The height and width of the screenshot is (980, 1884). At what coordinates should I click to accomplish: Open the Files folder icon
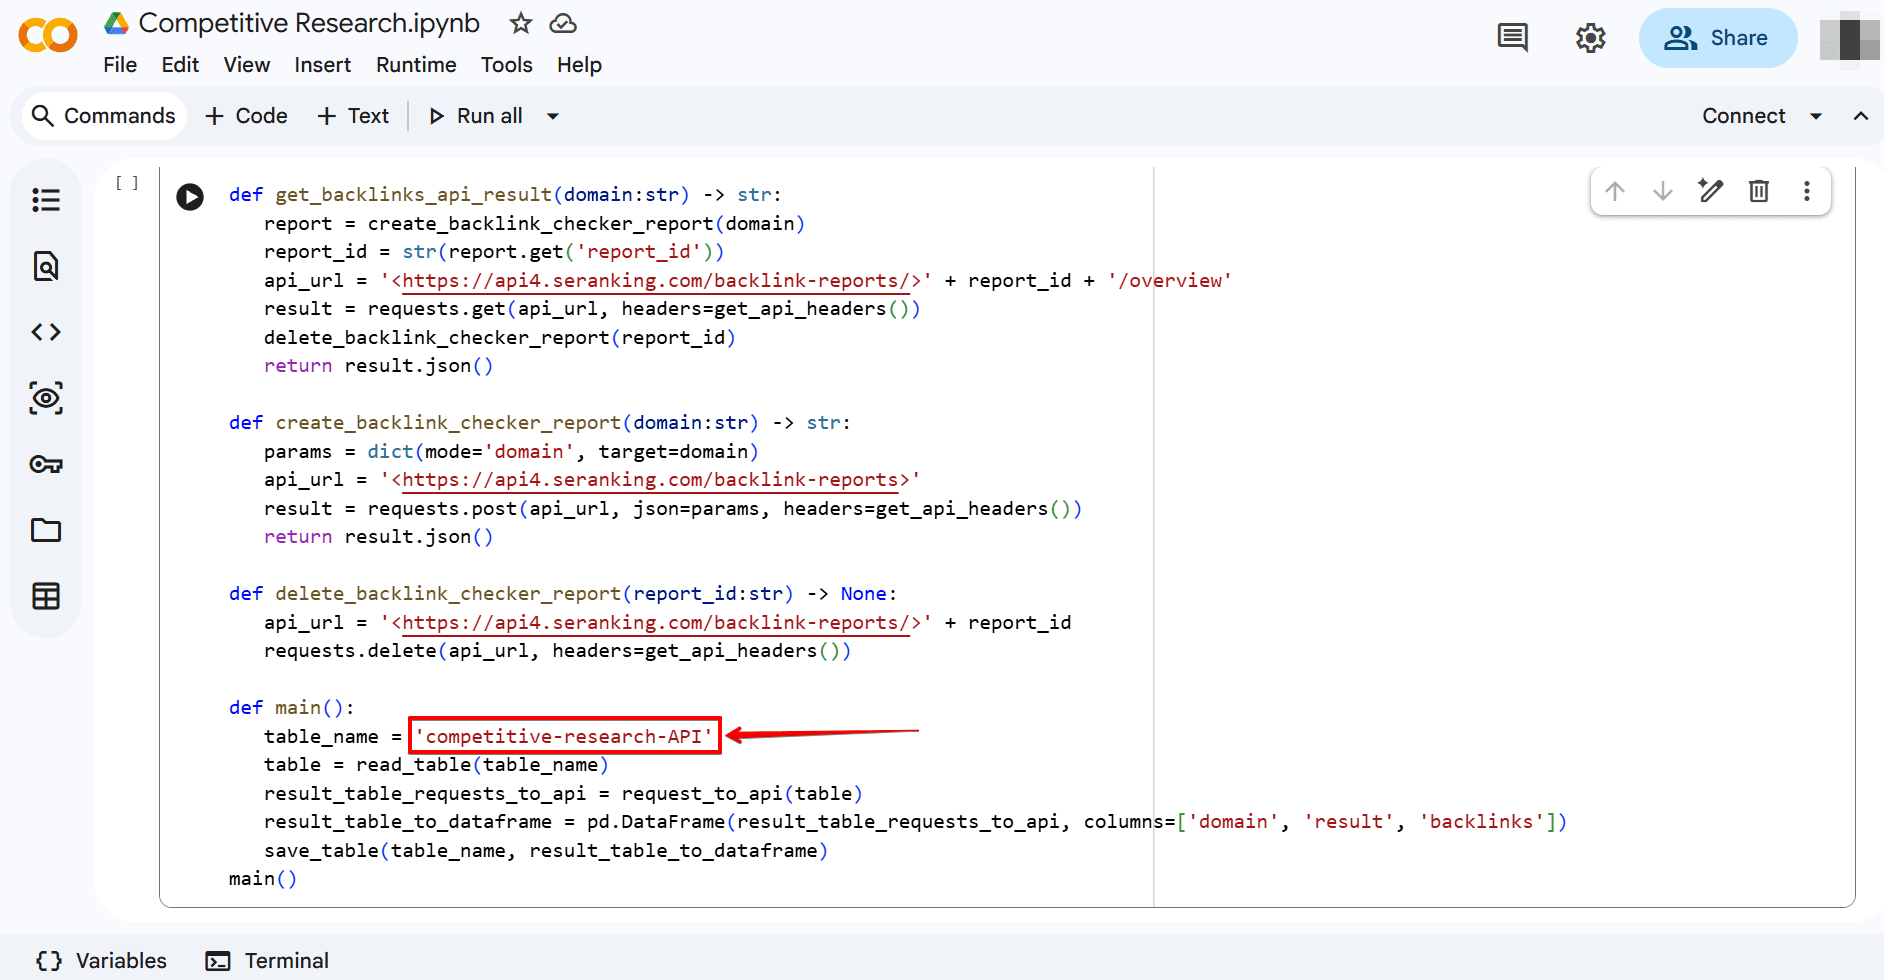point(46,530)
